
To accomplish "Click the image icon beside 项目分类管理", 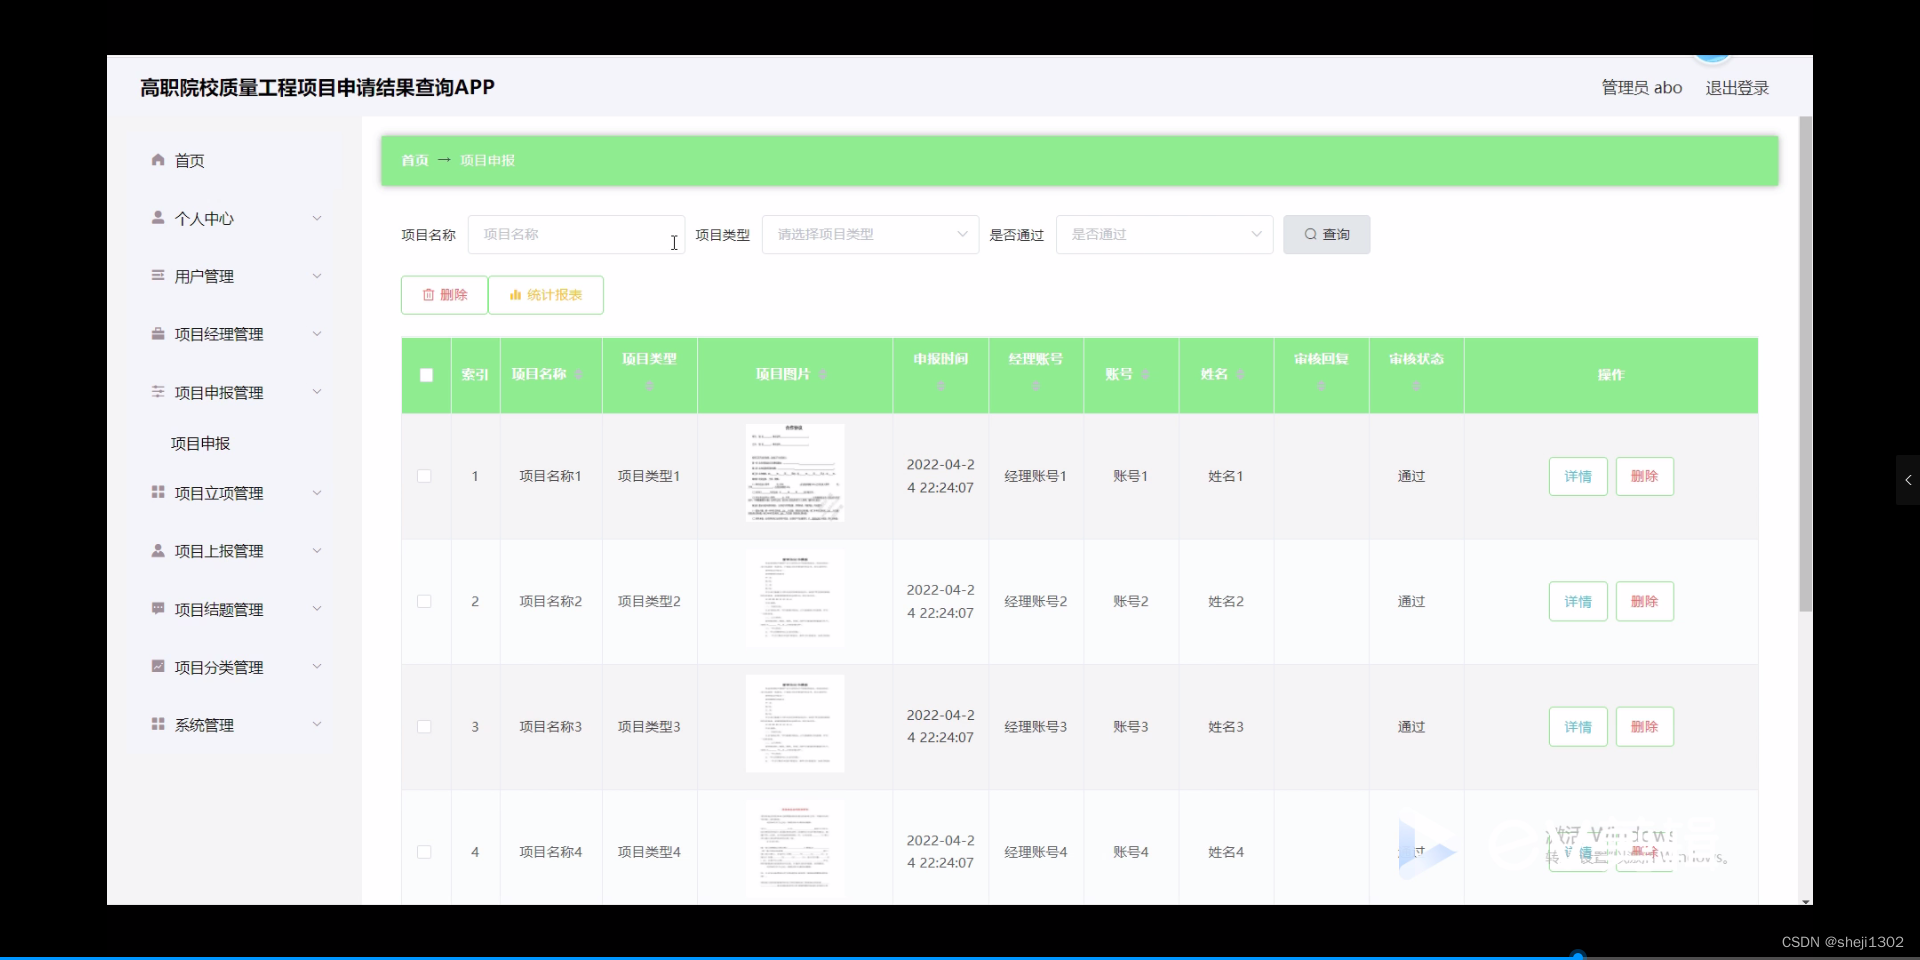I will pyautogui.click(x=157, y=667).
